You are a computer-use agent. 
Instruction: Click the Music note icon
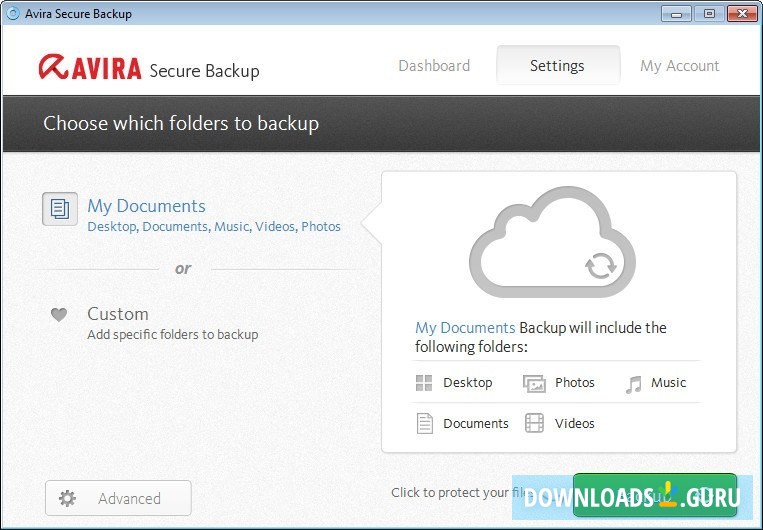pyautogui.click(x=633, y=384)
